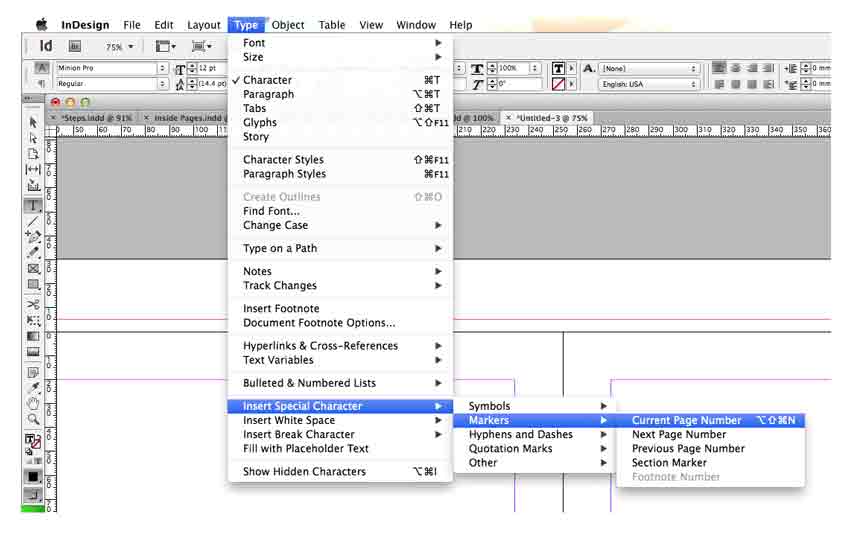Select the Note tool
The width and height of the screenshot is (850, 536).
tap(33, 372)
